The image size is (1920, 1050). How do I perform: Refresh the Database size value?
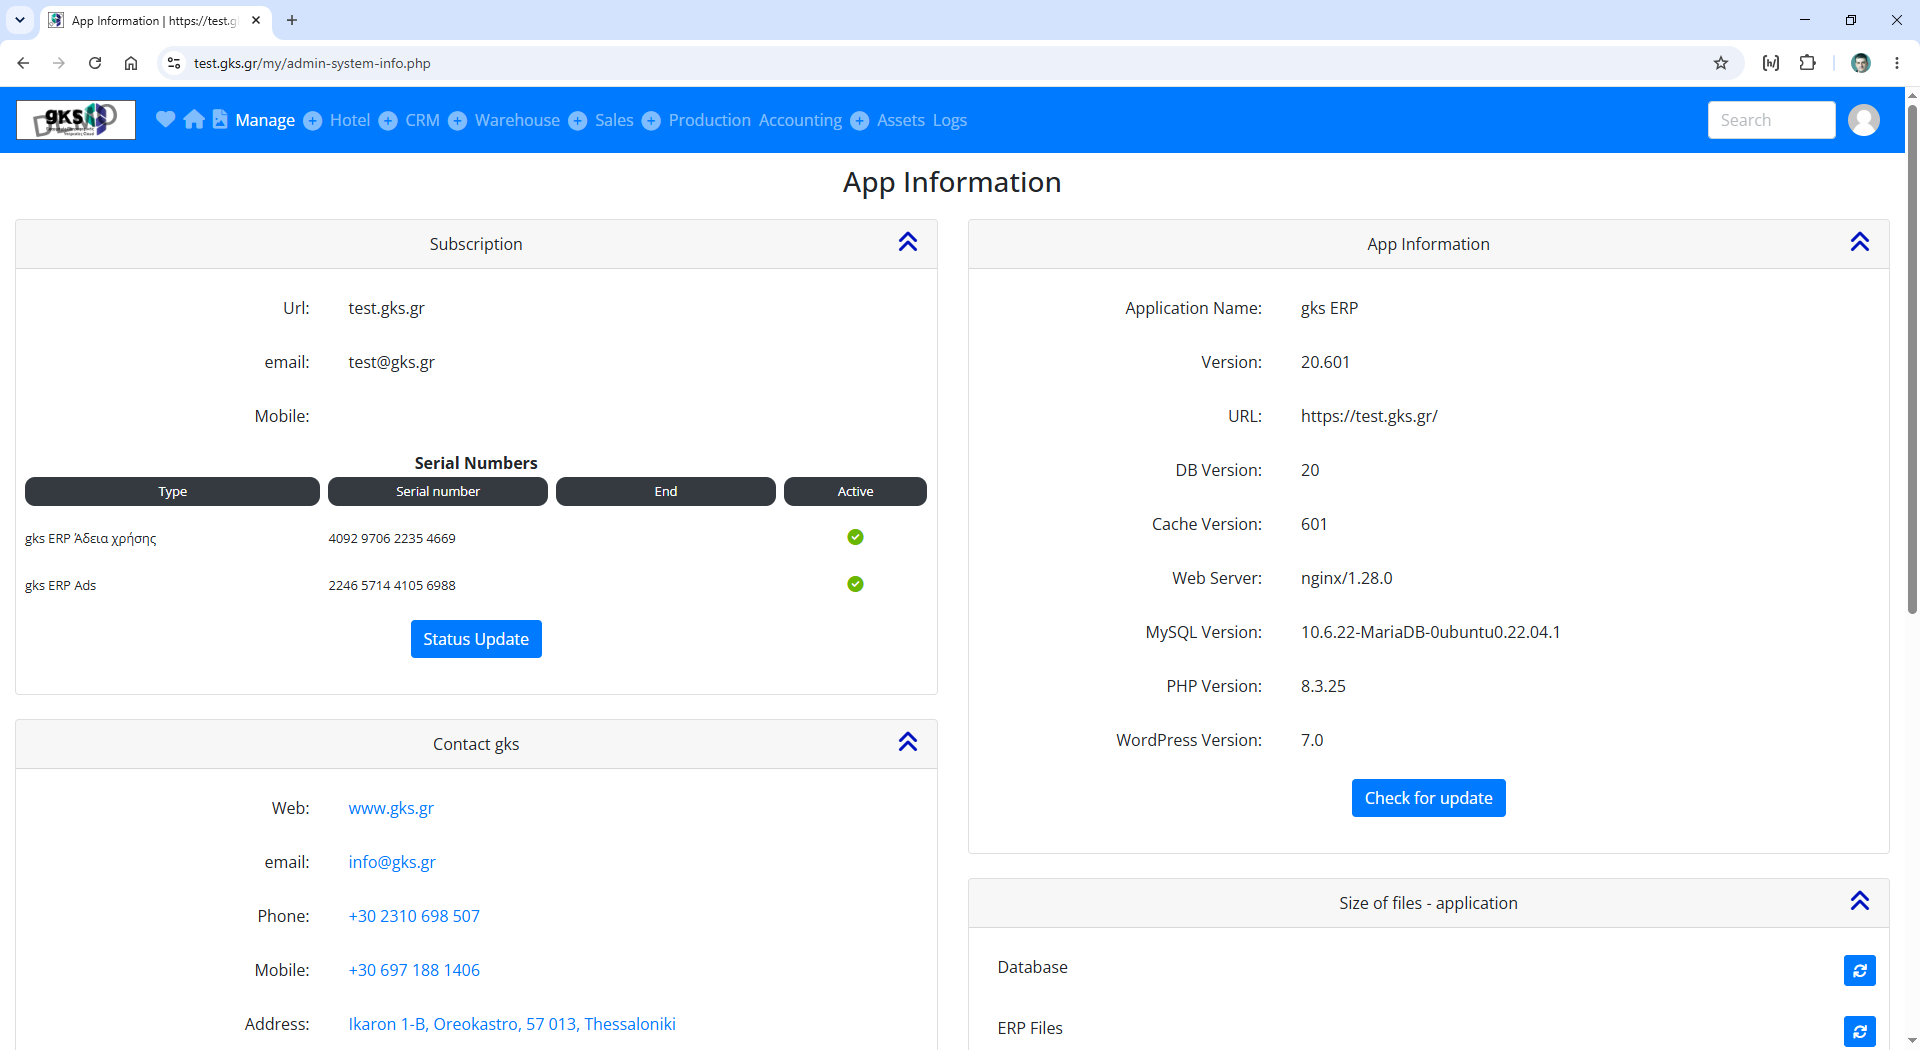[1860, 970]
